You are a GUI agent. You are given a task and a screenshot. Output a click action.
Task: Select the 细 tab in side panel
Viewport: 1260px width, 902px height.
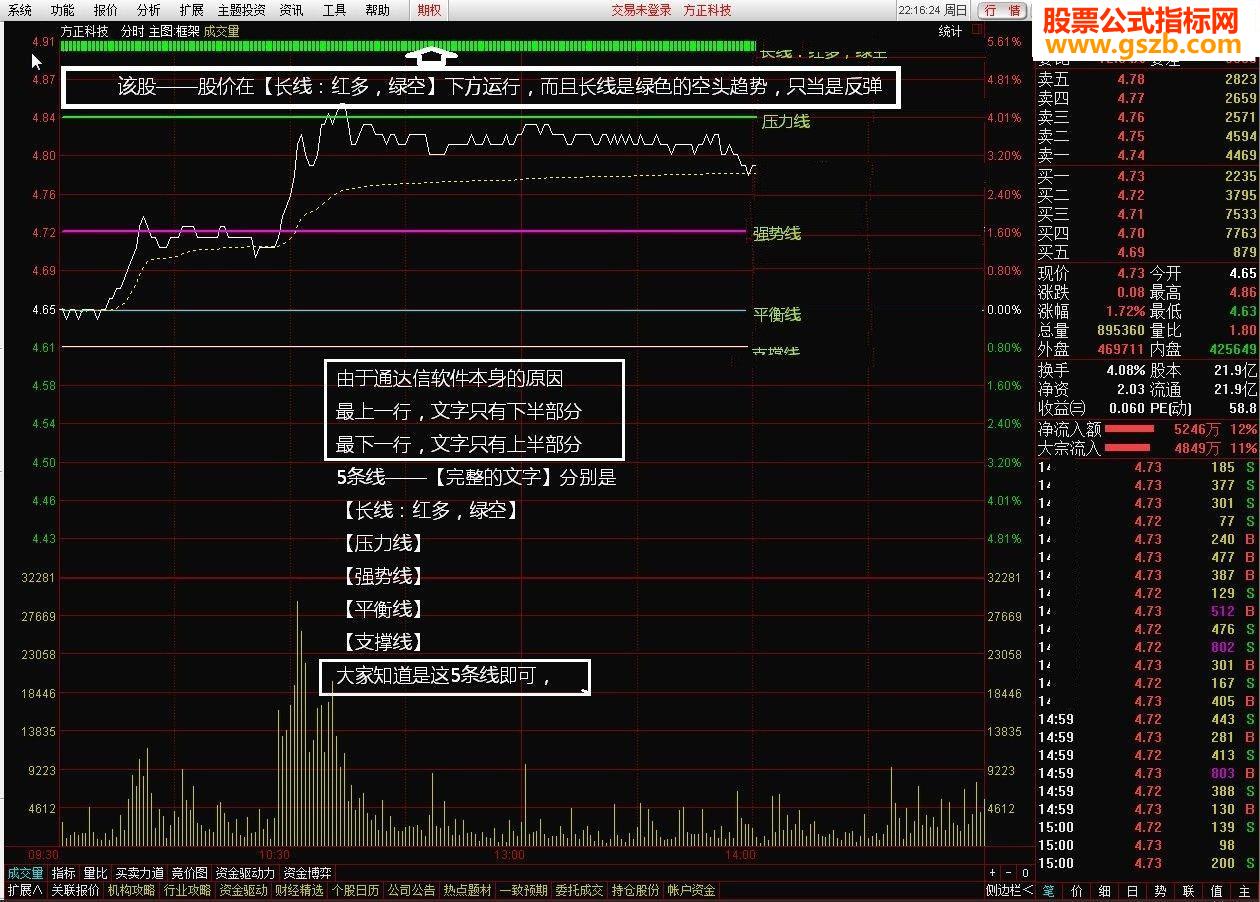[1104, 890]
